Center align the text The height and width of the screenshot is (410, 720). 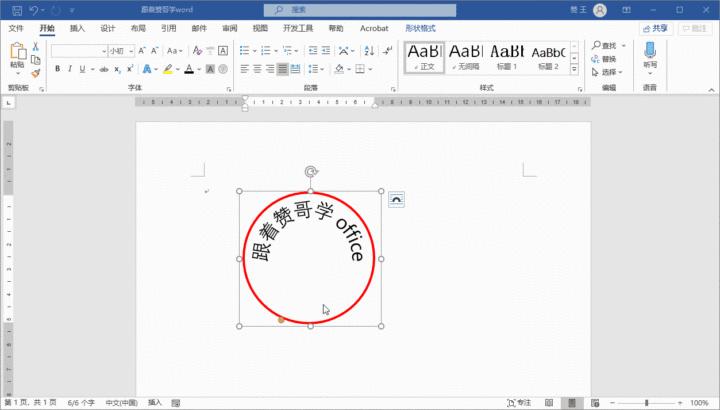coord(257,69)
